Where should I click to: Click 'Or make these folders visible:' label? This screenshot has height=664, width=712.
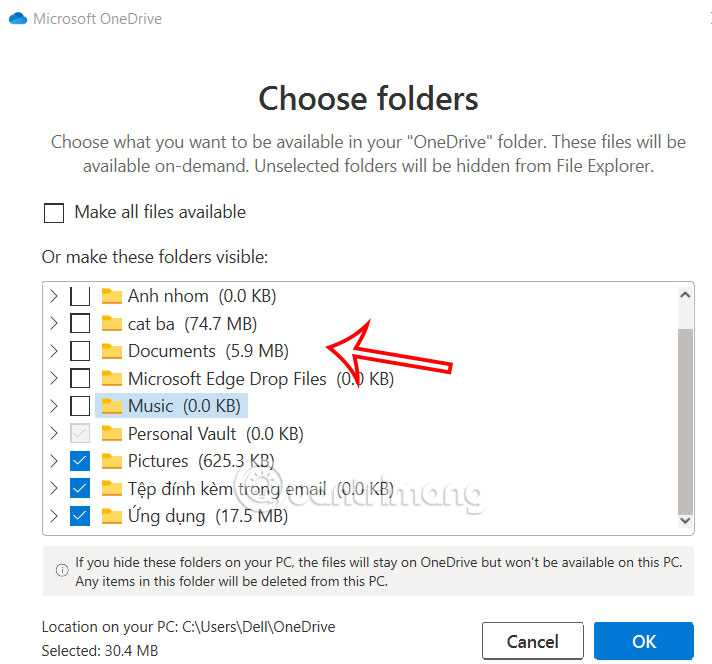[x=155, y=257]
